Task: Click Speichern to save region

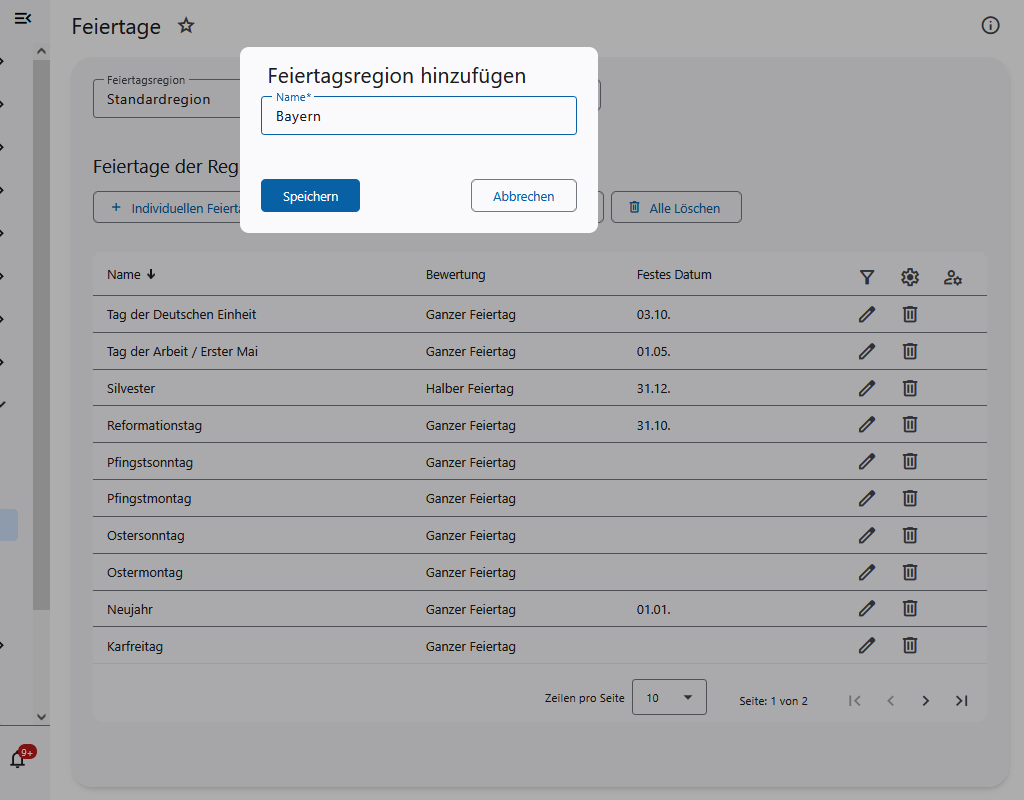Action: [x=310, y=196]
